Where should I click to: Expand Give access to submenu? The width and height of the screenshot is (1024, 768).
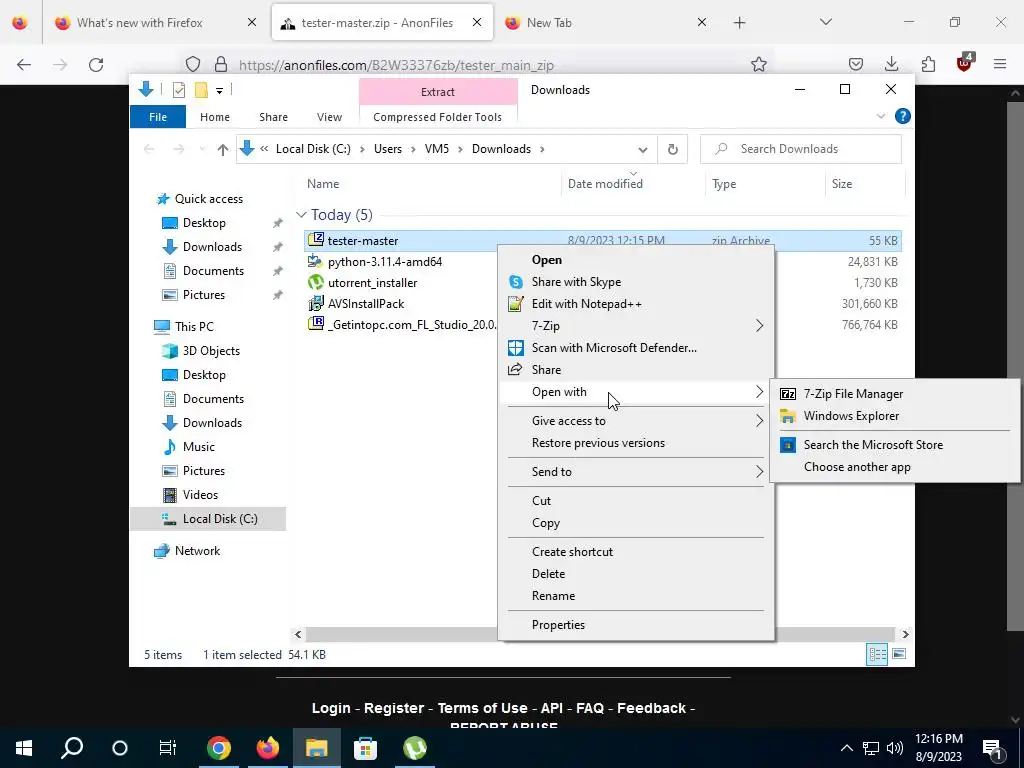pyautogui.click(x=635, y=421)
